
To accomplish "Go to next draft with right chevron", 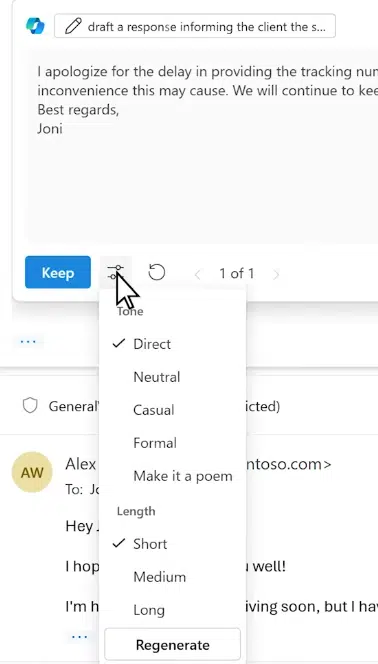I will click(276, 274).
